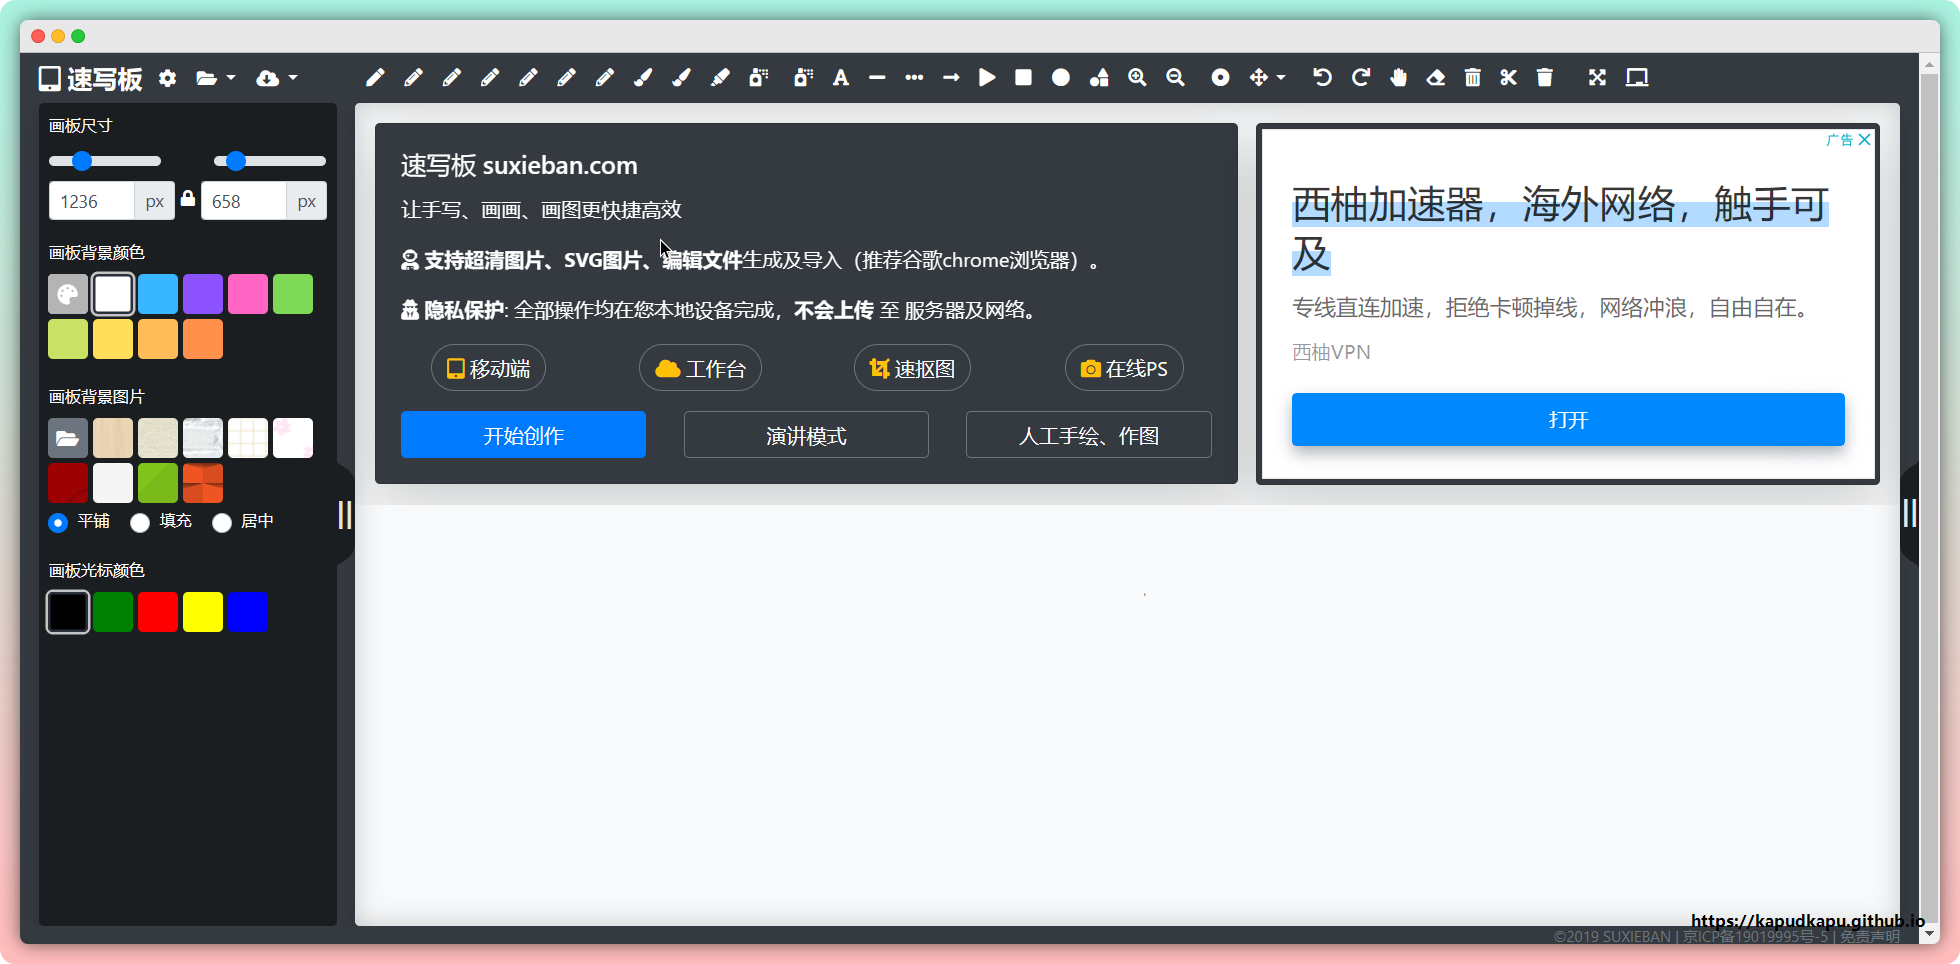Screen dimensions: 1960x964
Task: Select the text tool (A icon)
Action: click(x=841, y=78)
